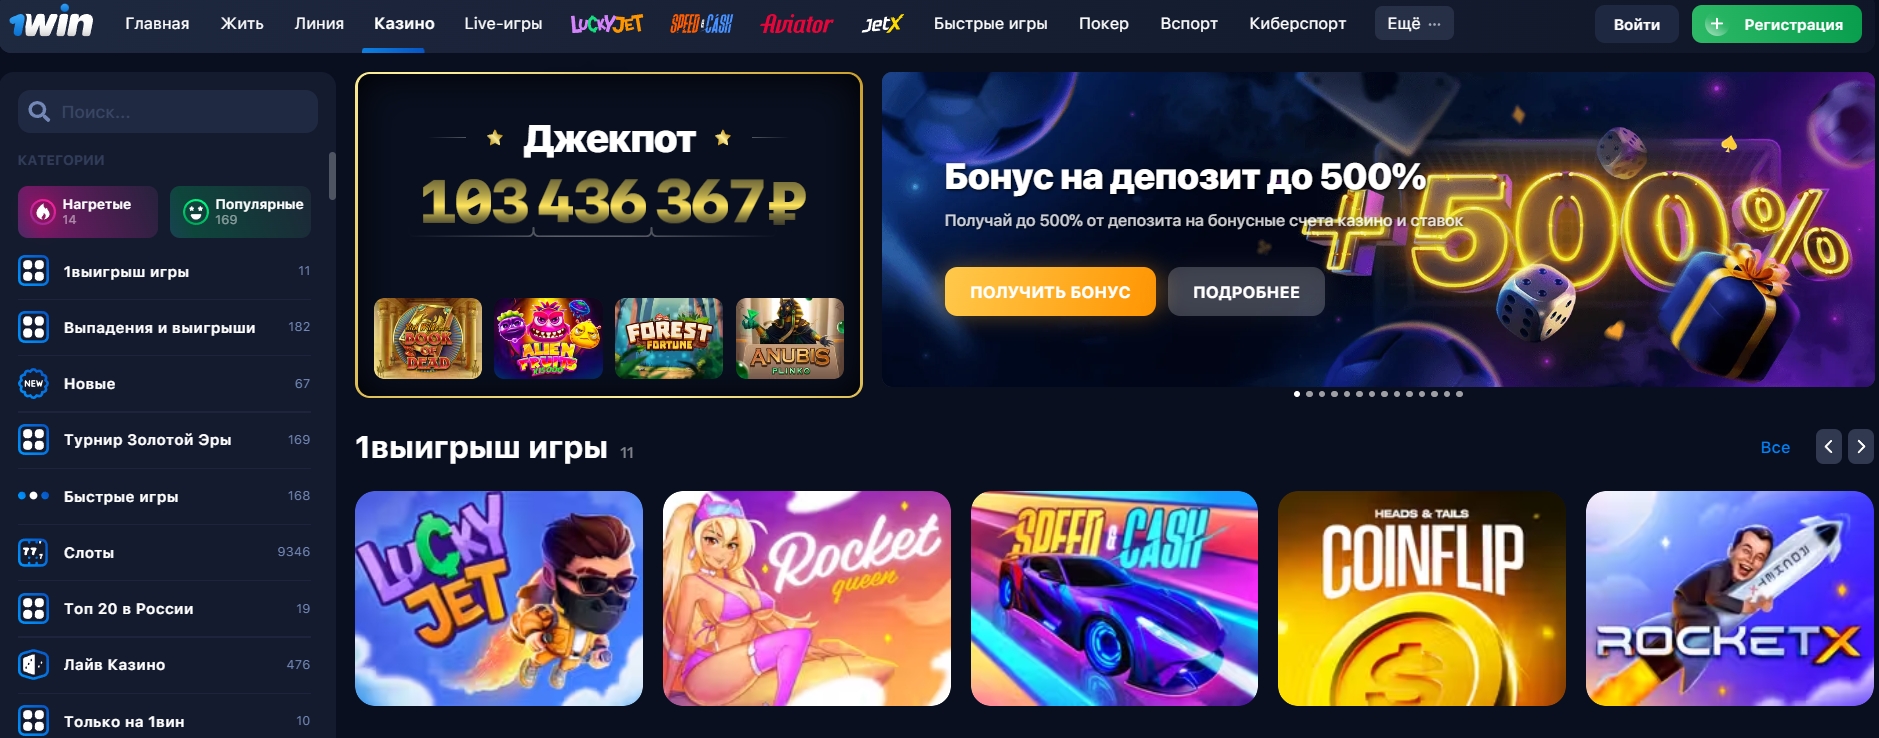
Task: Open the Новые category with NEW icon
Action: 164,384
